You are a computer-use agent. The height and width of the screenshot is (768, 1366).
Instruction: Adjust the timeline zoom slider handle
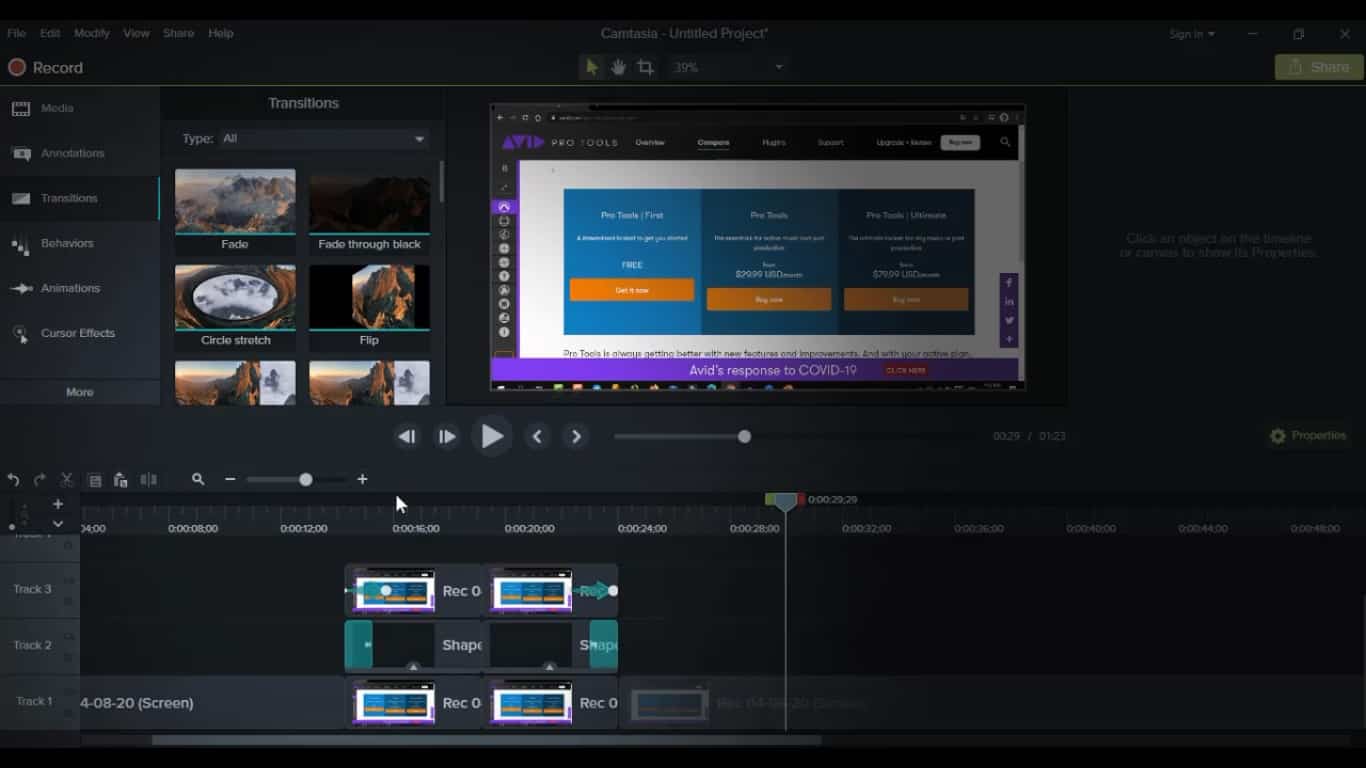[305, 480]
